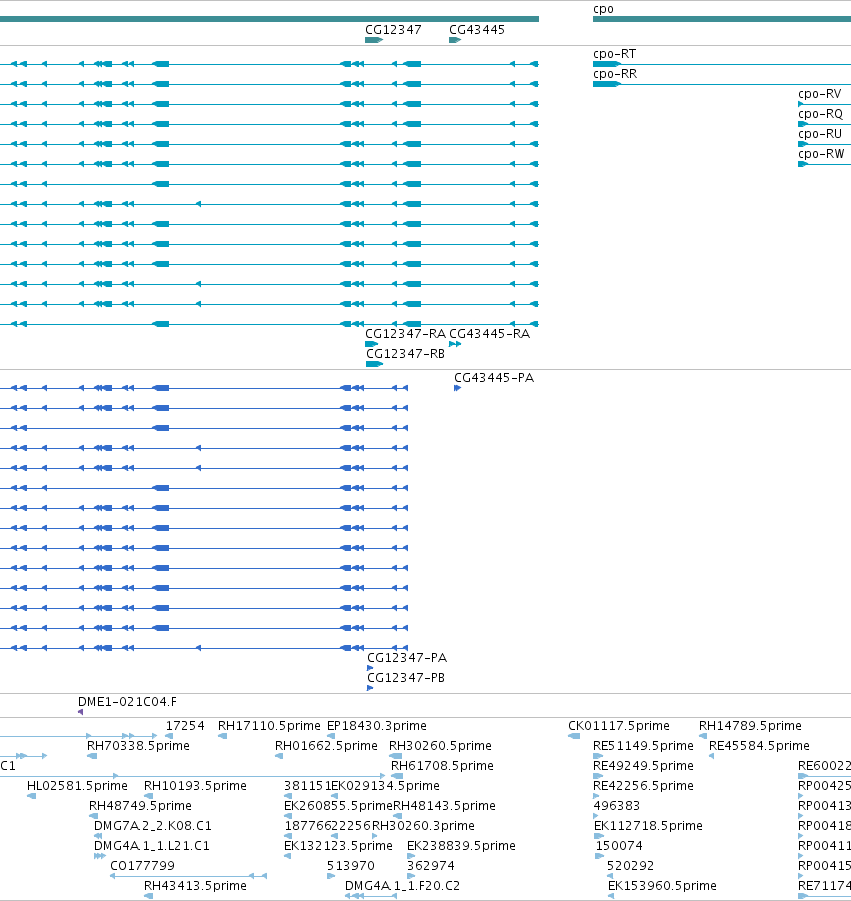Screen dimensions: 851x901
Task: Select transcript cpo-RW
Action: click(821, 154)
